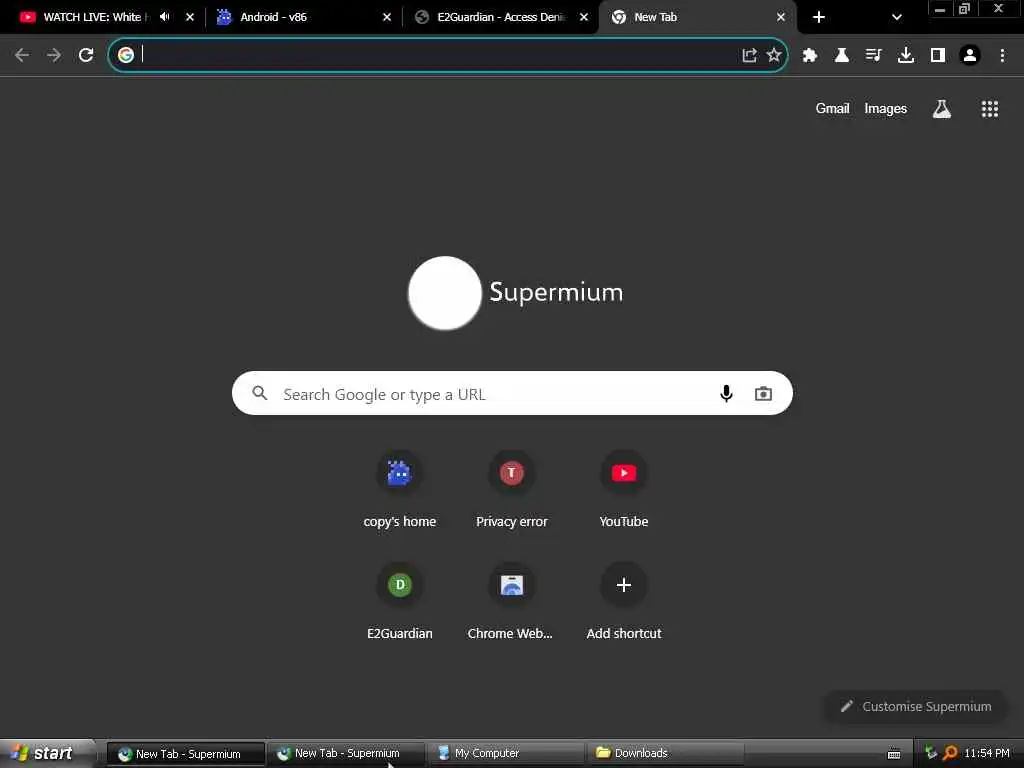Close the New Tab tab
This screenshot has height=768, width=1024.
click(780, 17)
